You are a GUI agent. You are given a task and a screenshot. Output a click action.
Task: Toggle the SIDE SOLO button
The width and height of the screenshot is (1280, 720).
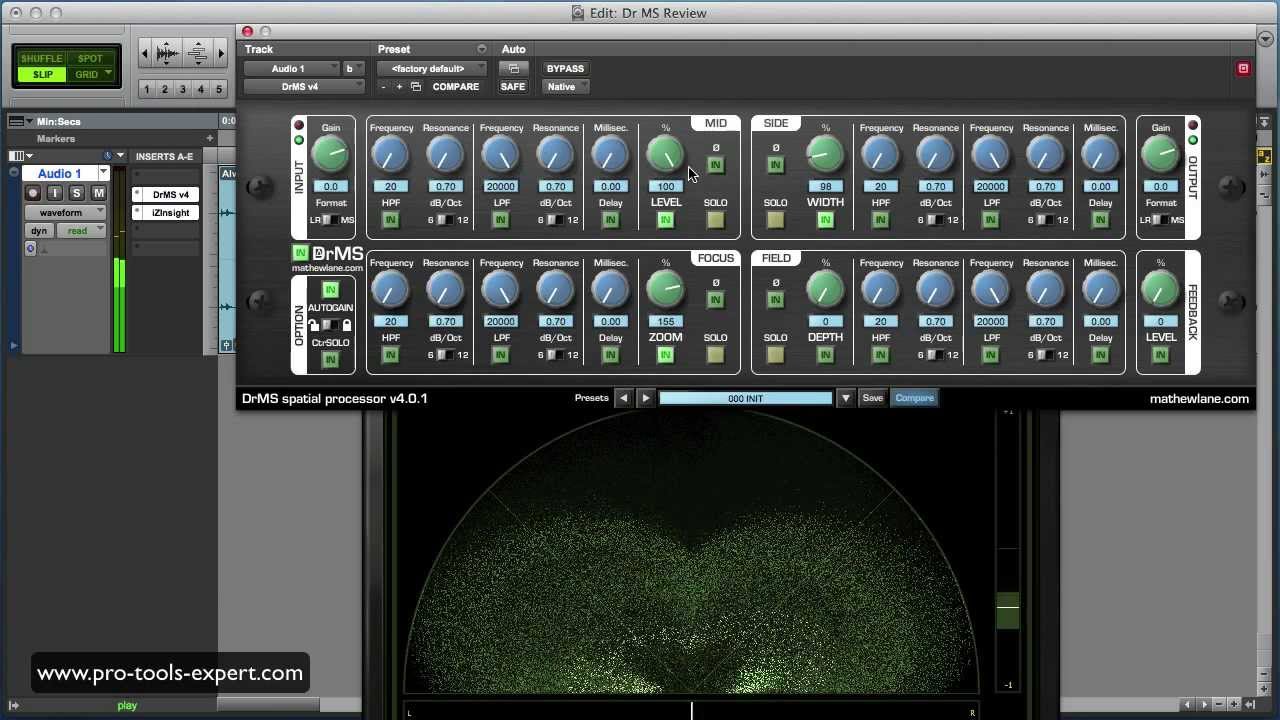[x=775, y=220]
